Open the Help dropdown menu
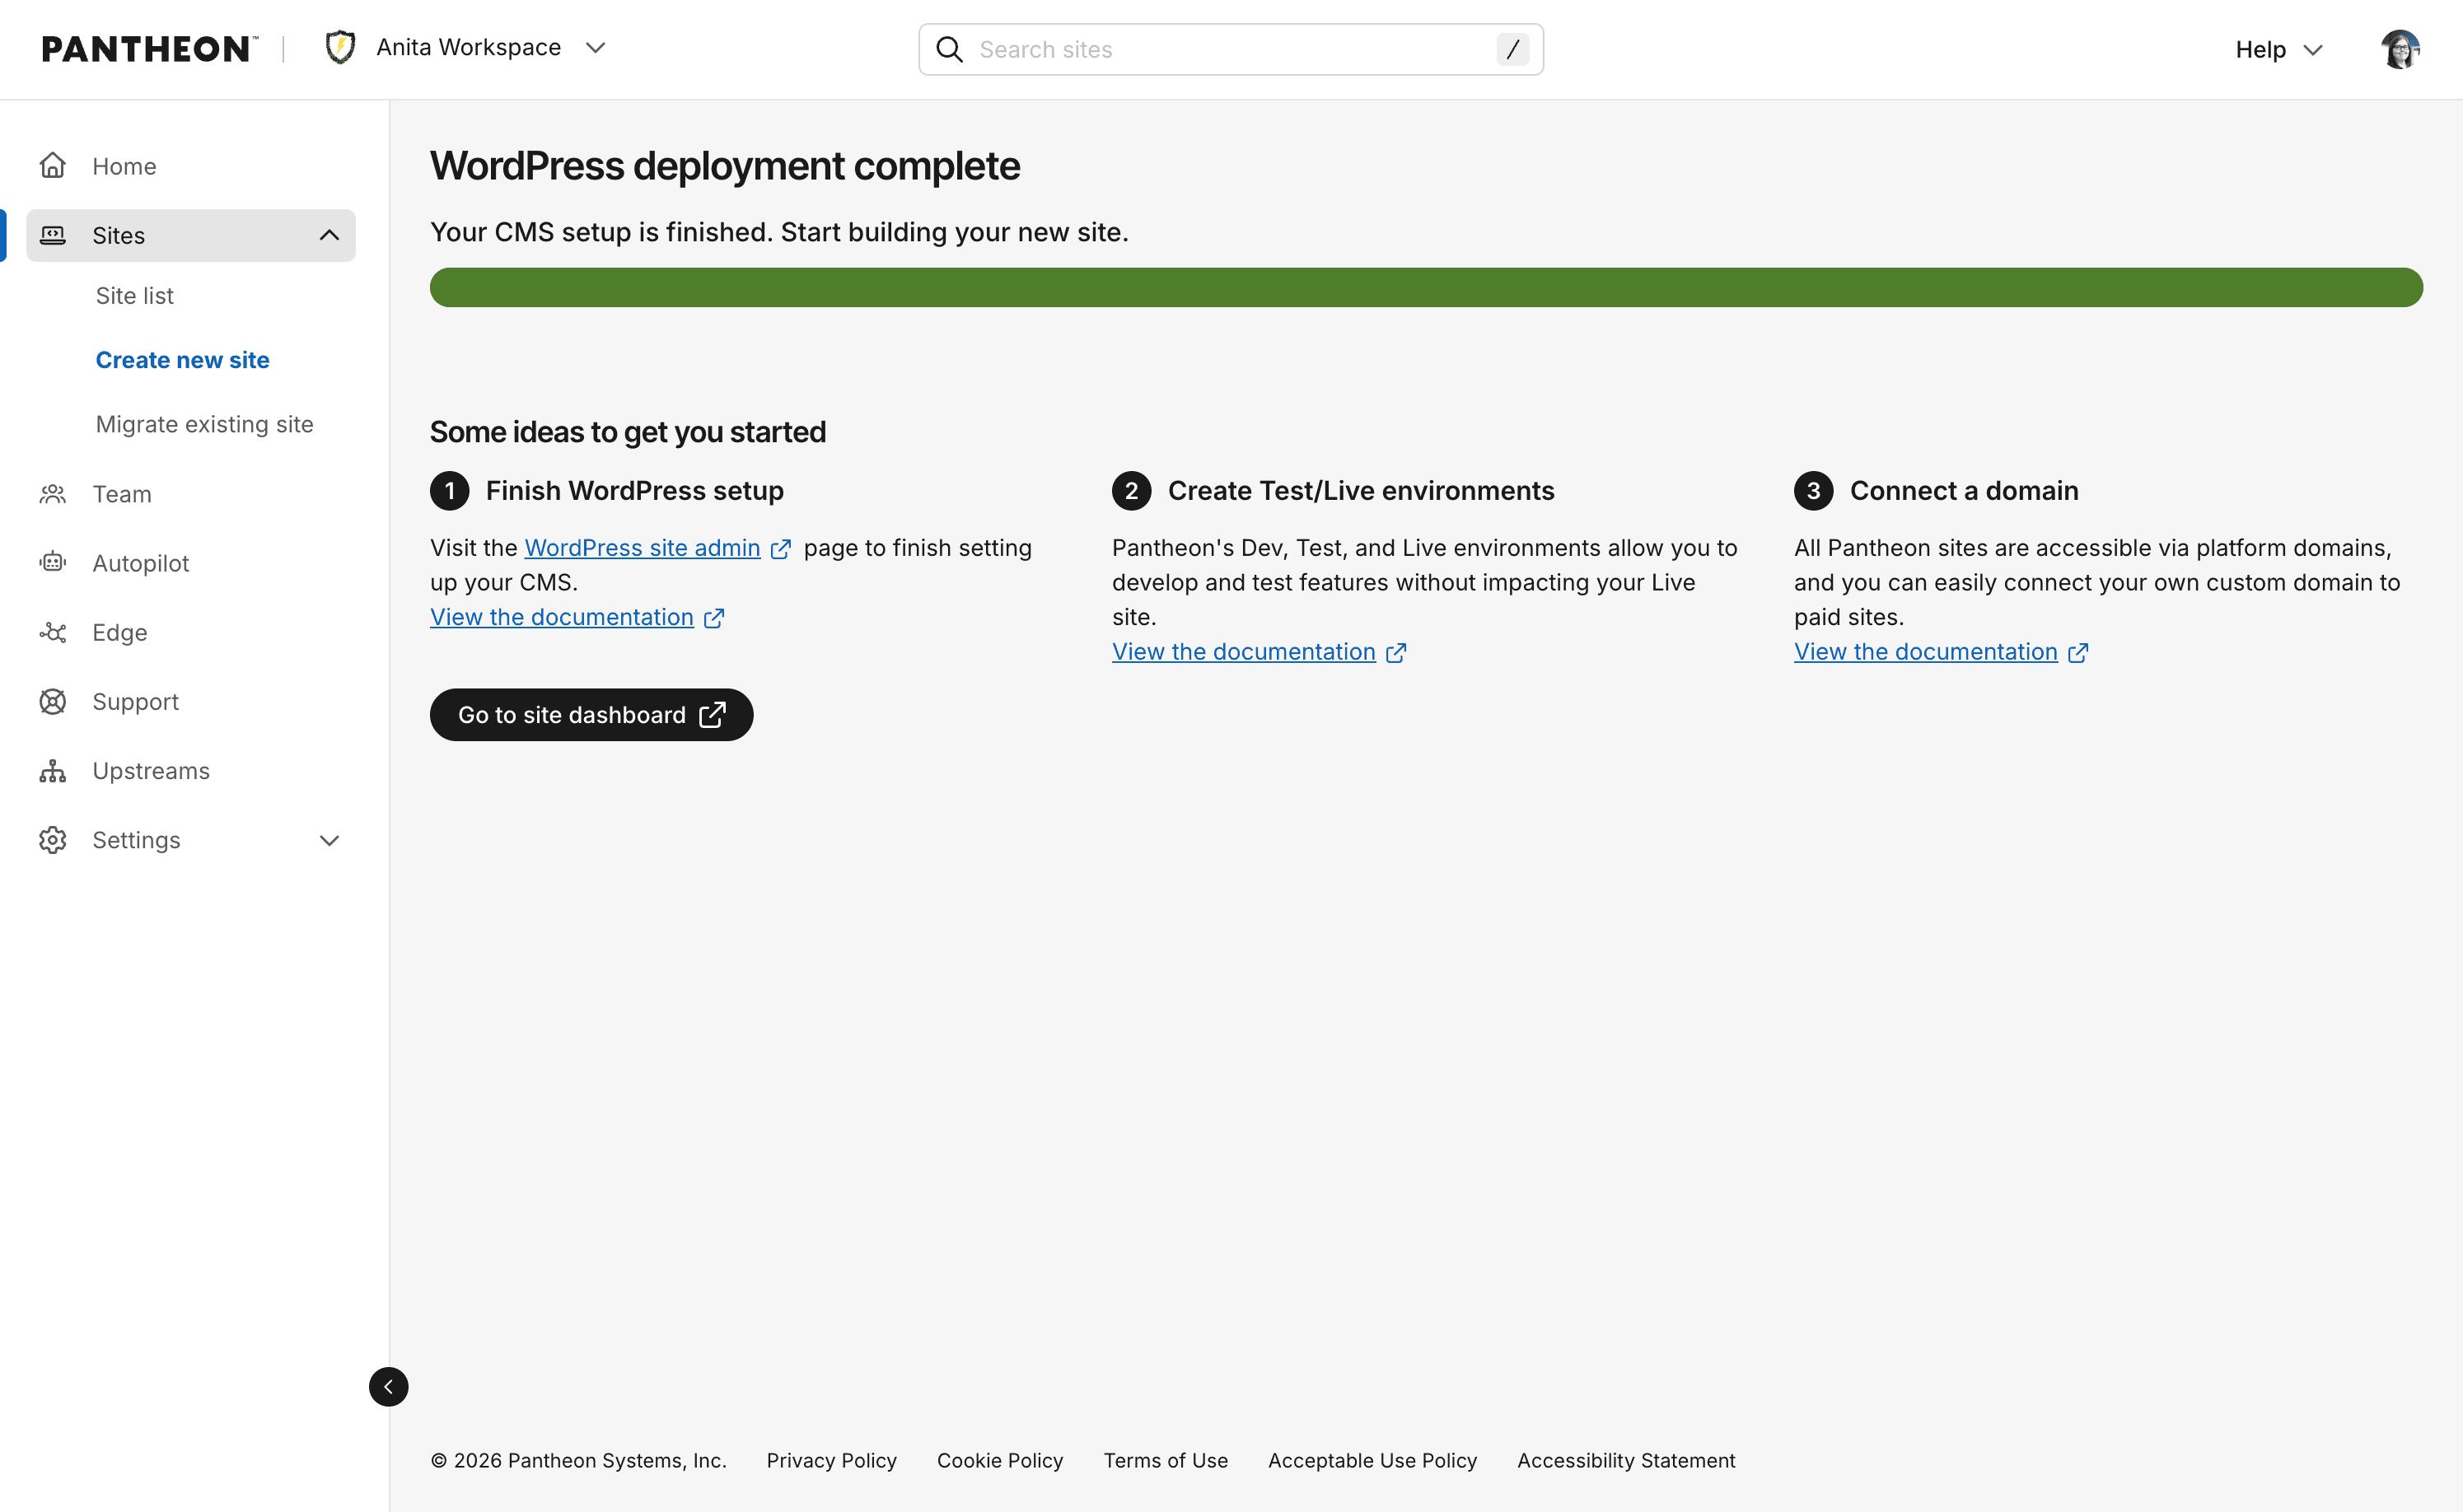The width and height of the screenshot is (2463, 1512). pyautogui.click(x=2278, y=49)
